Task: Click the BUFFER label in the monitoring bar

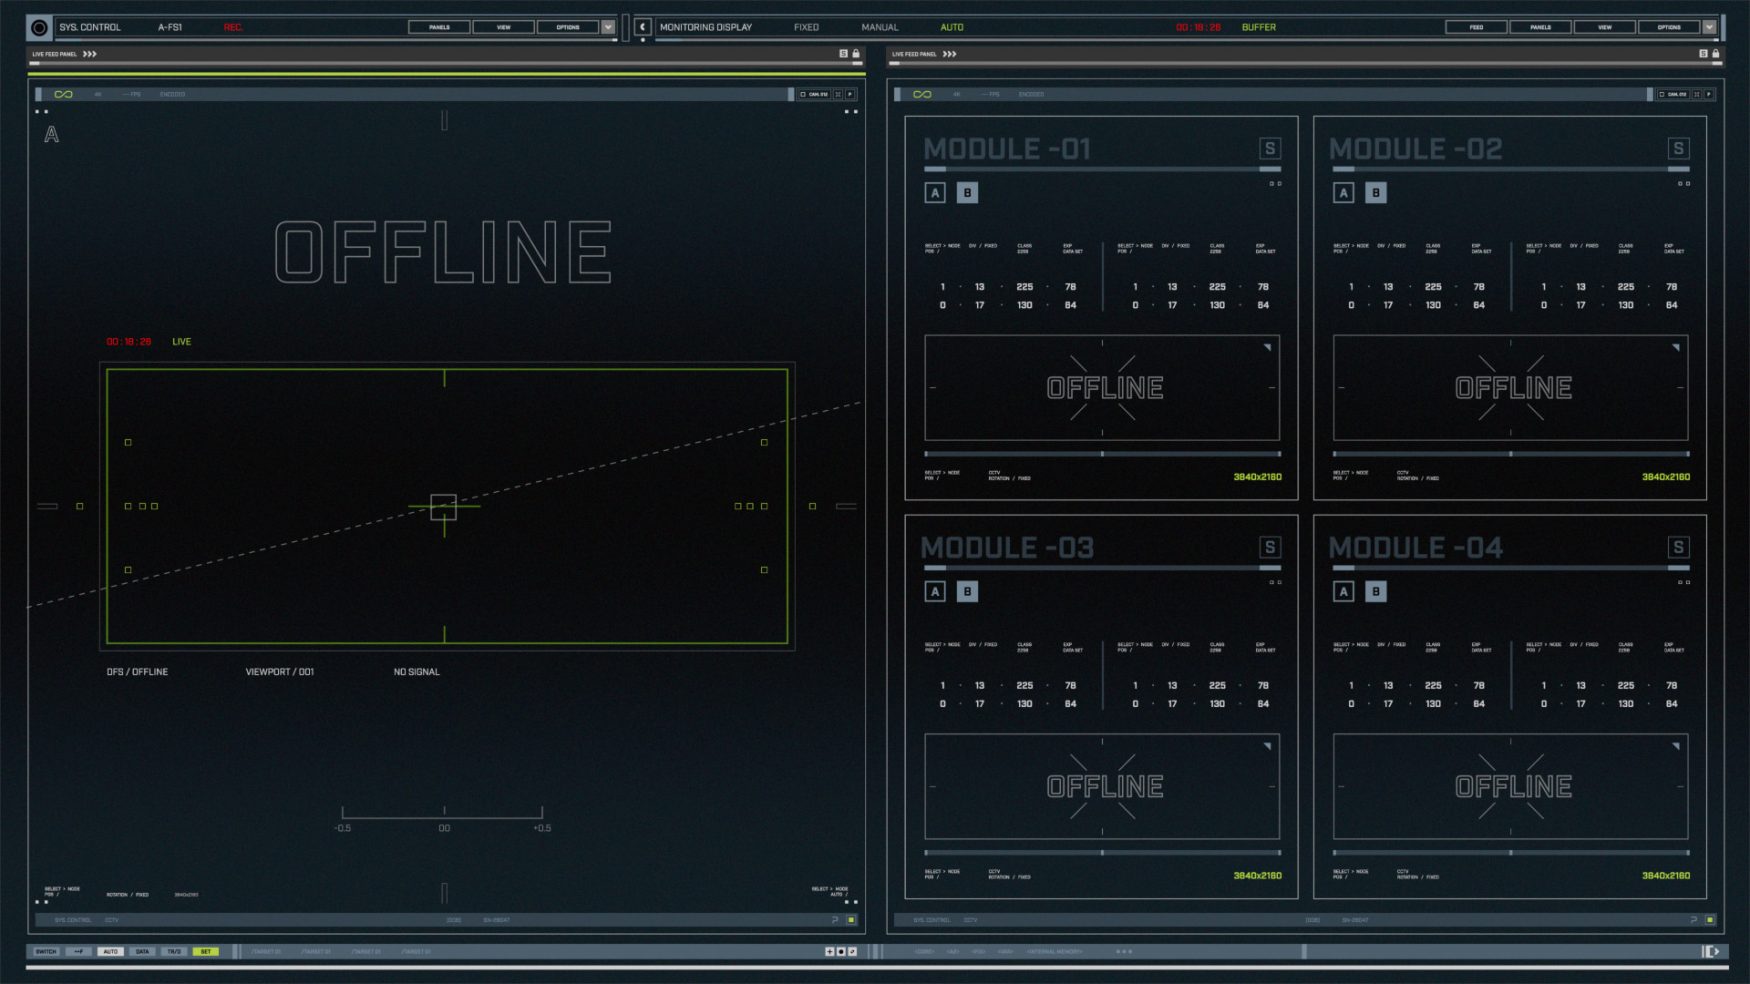Action: 1258,27
